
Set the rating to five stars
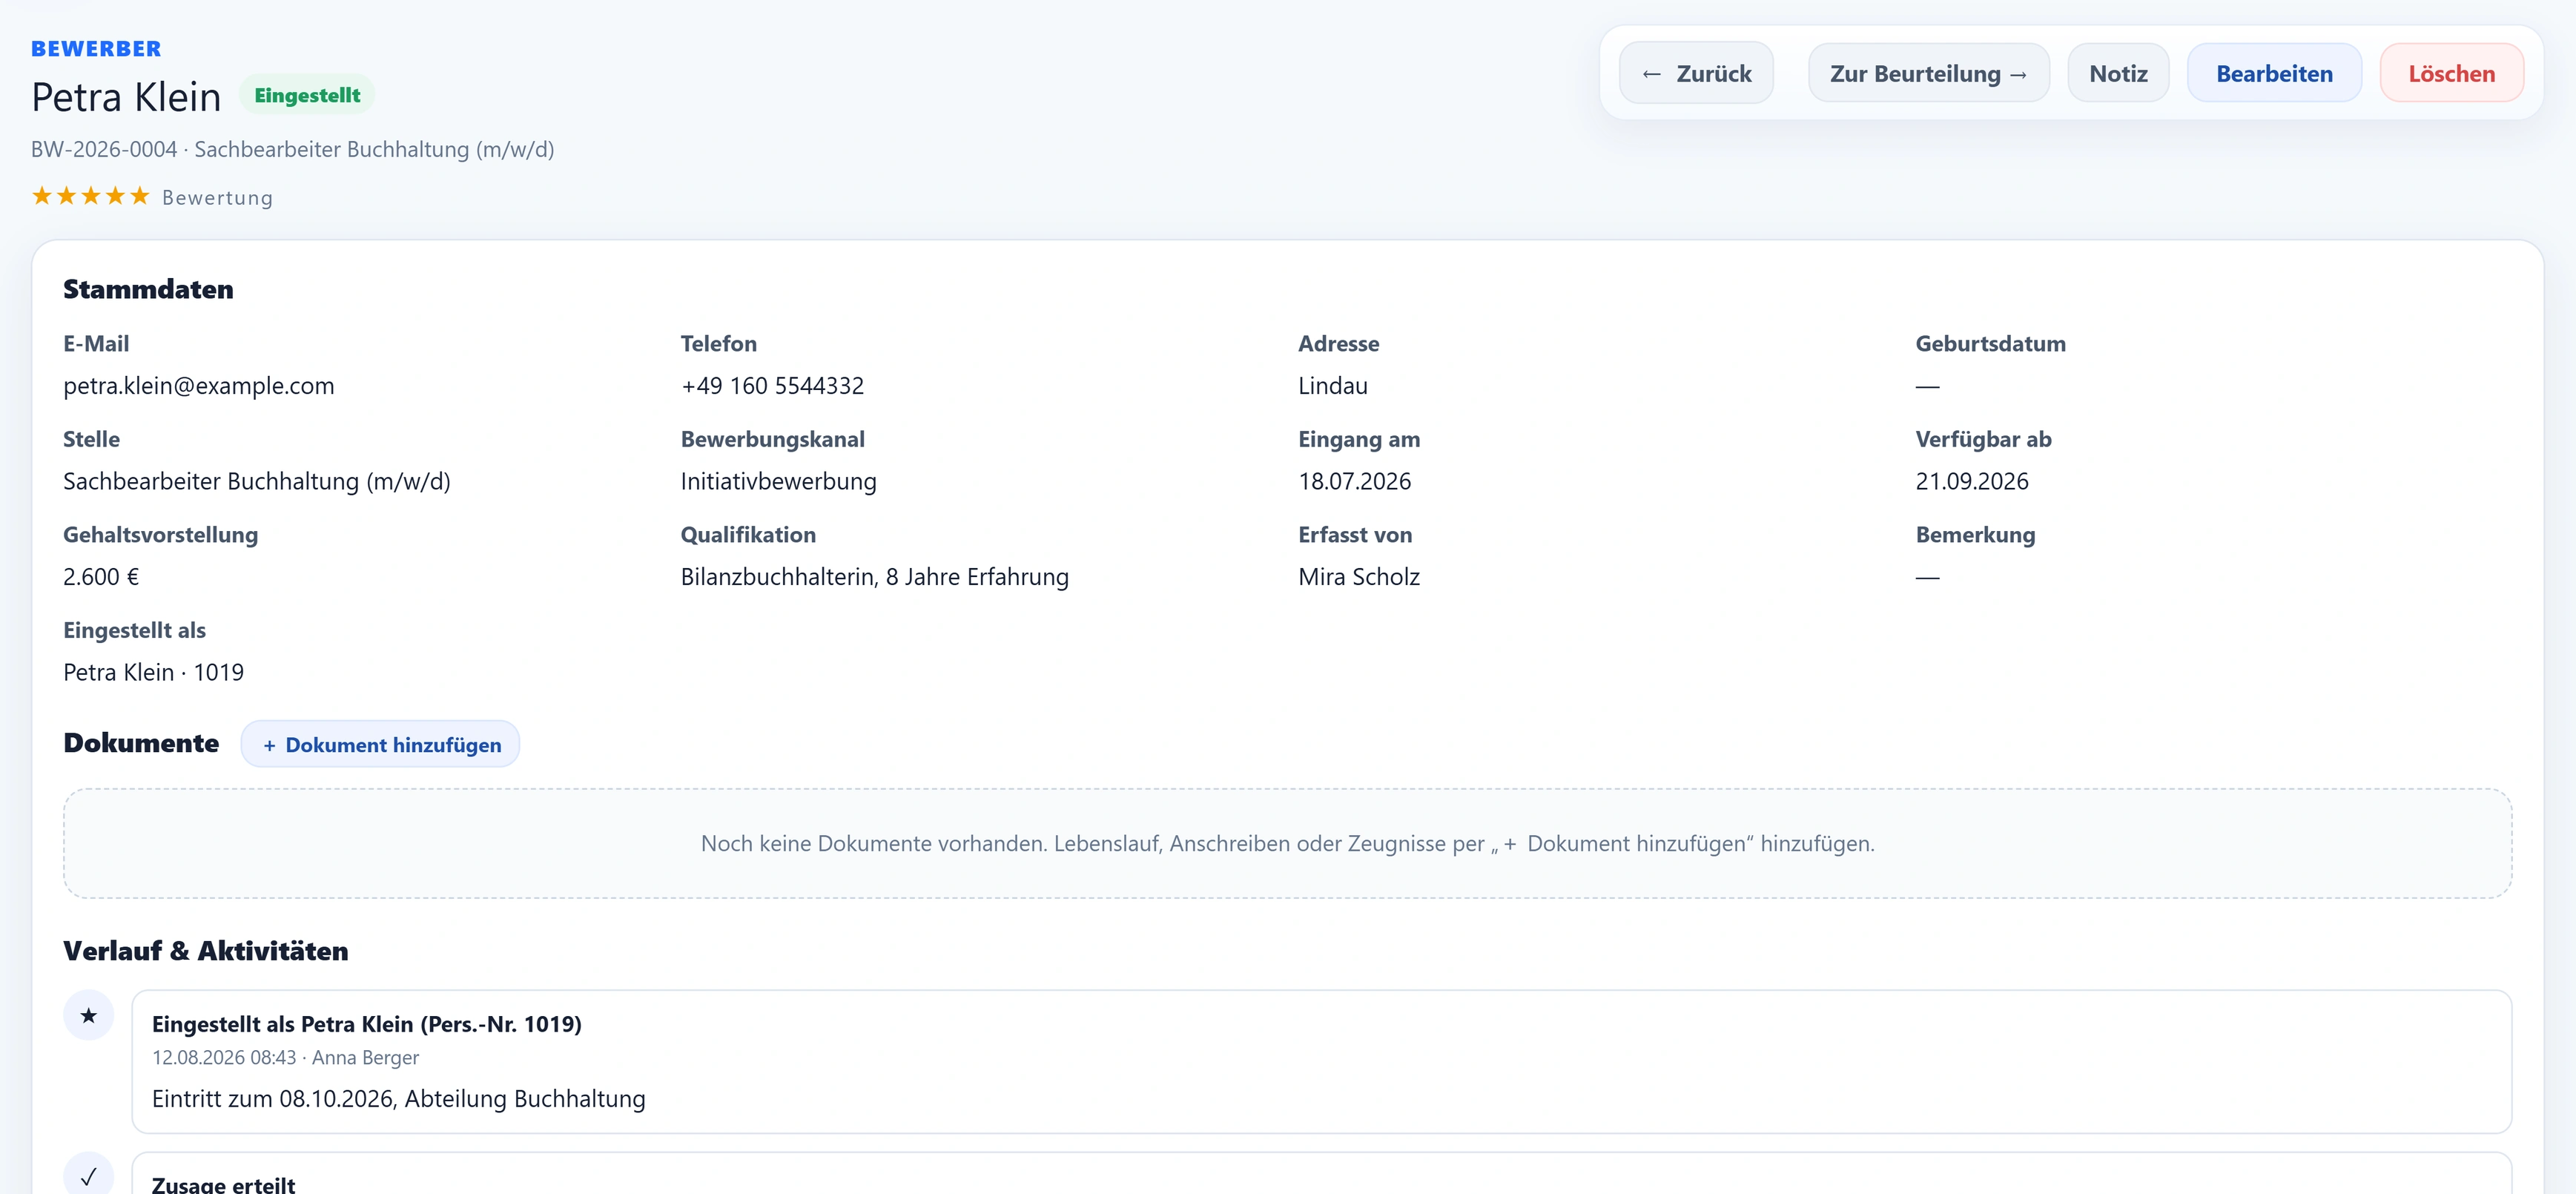[x=140, y=196]
